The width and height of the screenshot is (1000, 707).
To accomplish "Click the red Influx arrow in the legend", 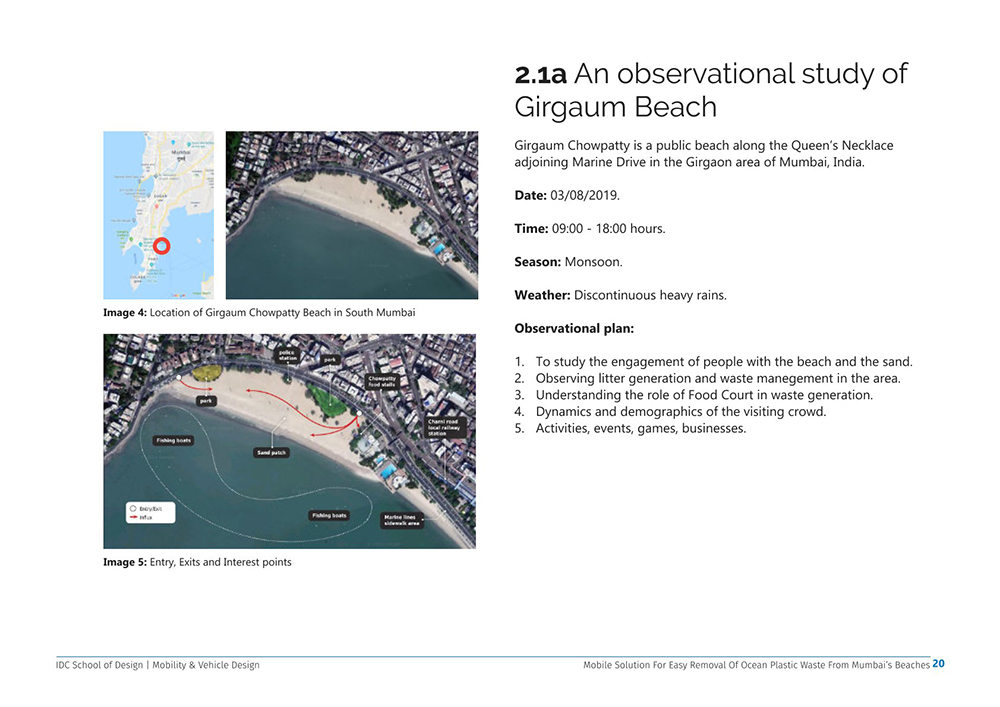I will (132, 518).
